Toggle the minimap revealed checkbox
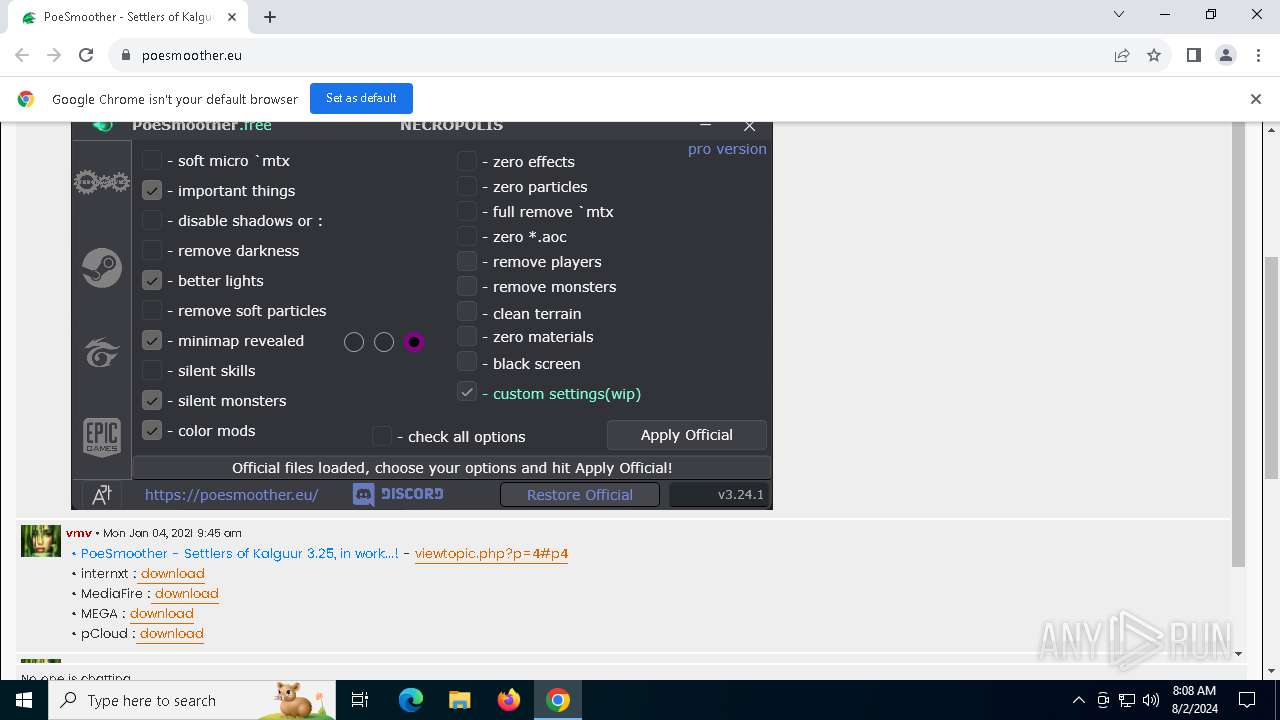The width and height of the screenshot is (1280, 720). (x=152, y=340)
